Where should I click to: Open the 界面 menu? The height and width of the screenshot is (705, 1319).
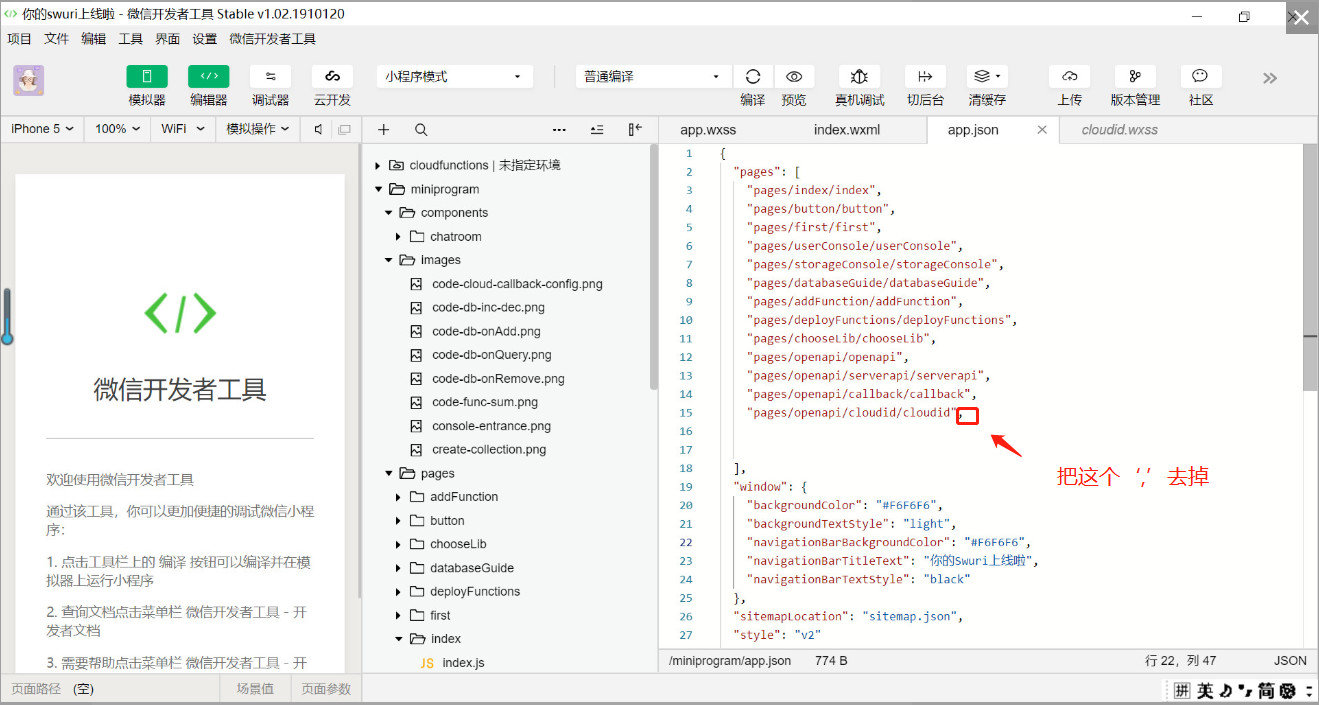[x=168, y=39]
